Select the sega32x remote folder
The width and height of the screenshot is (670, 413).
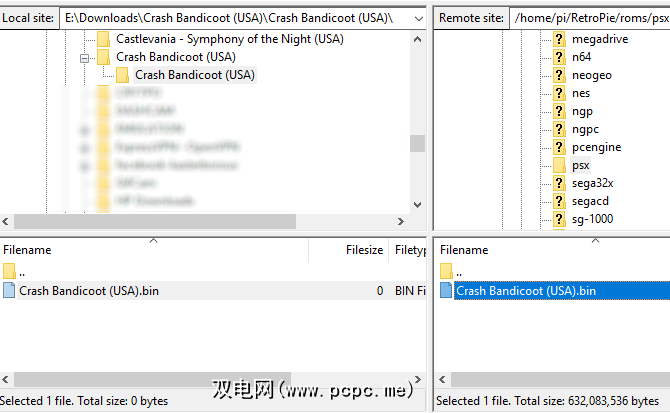pyautogui.click(x=592, y=183)
